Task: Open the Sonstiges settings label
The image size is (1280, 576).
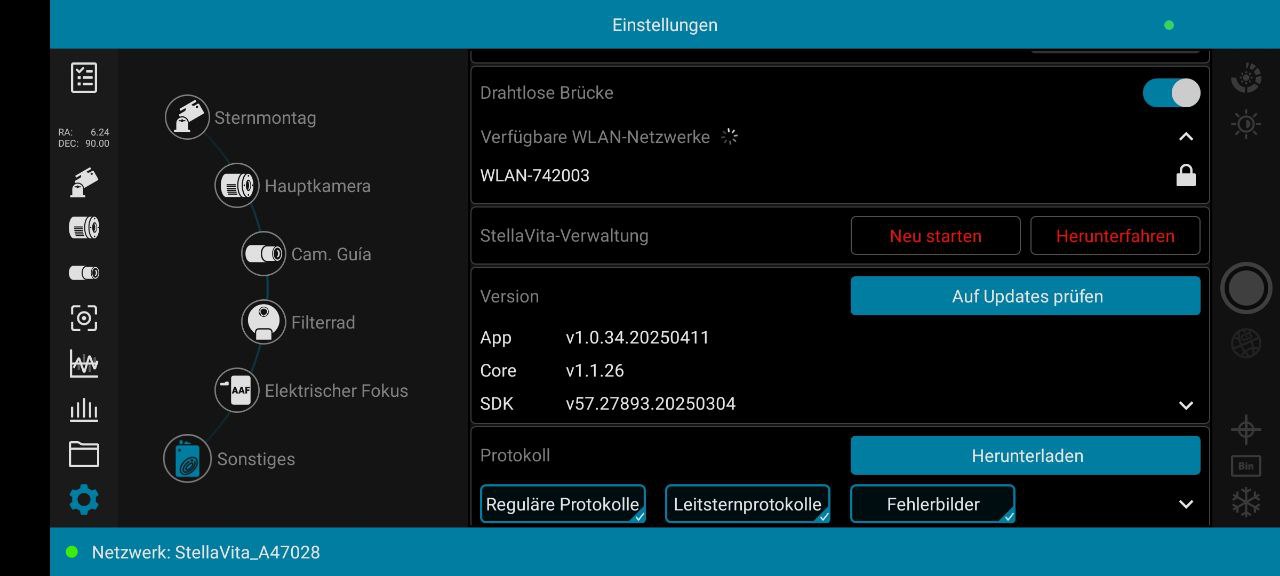Action: pyautogui.click(x=256, y=459)
